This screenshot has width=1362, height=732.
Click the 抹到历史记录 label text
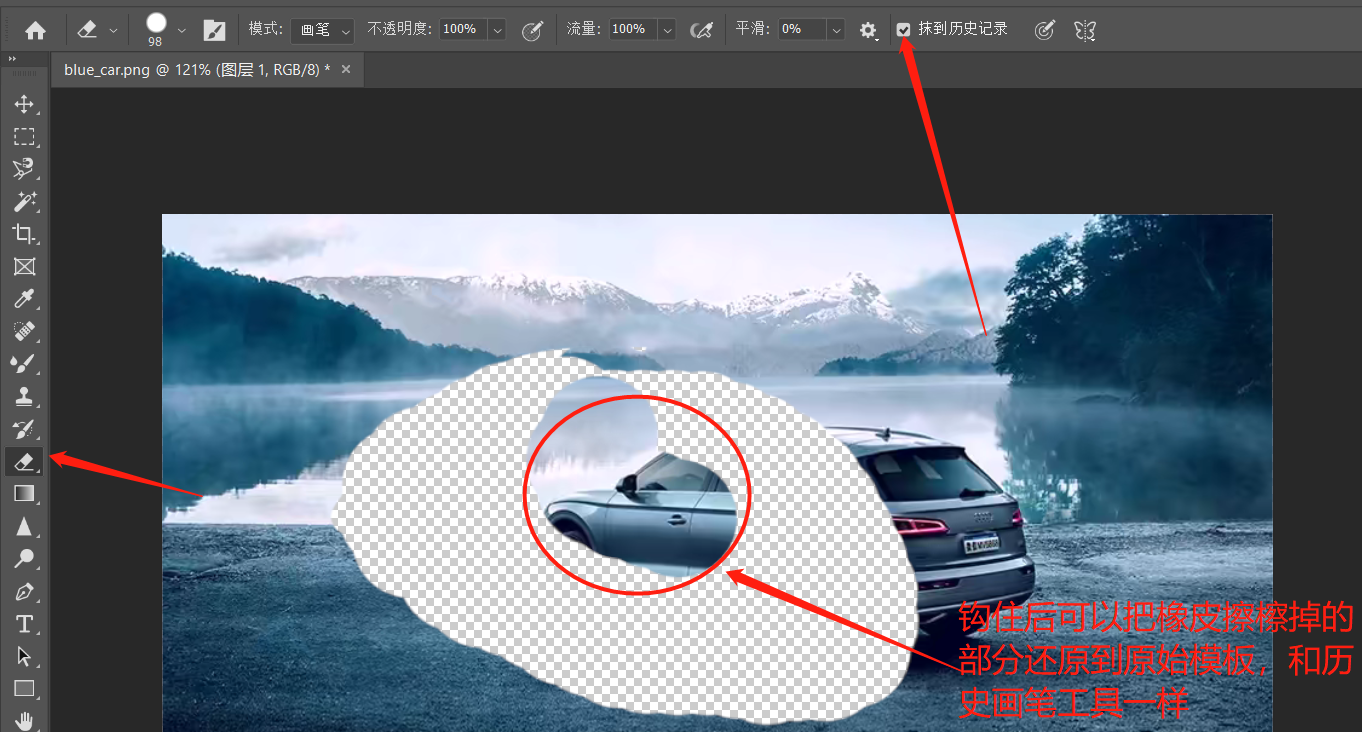pyautogui.click(x=963, y=30)
